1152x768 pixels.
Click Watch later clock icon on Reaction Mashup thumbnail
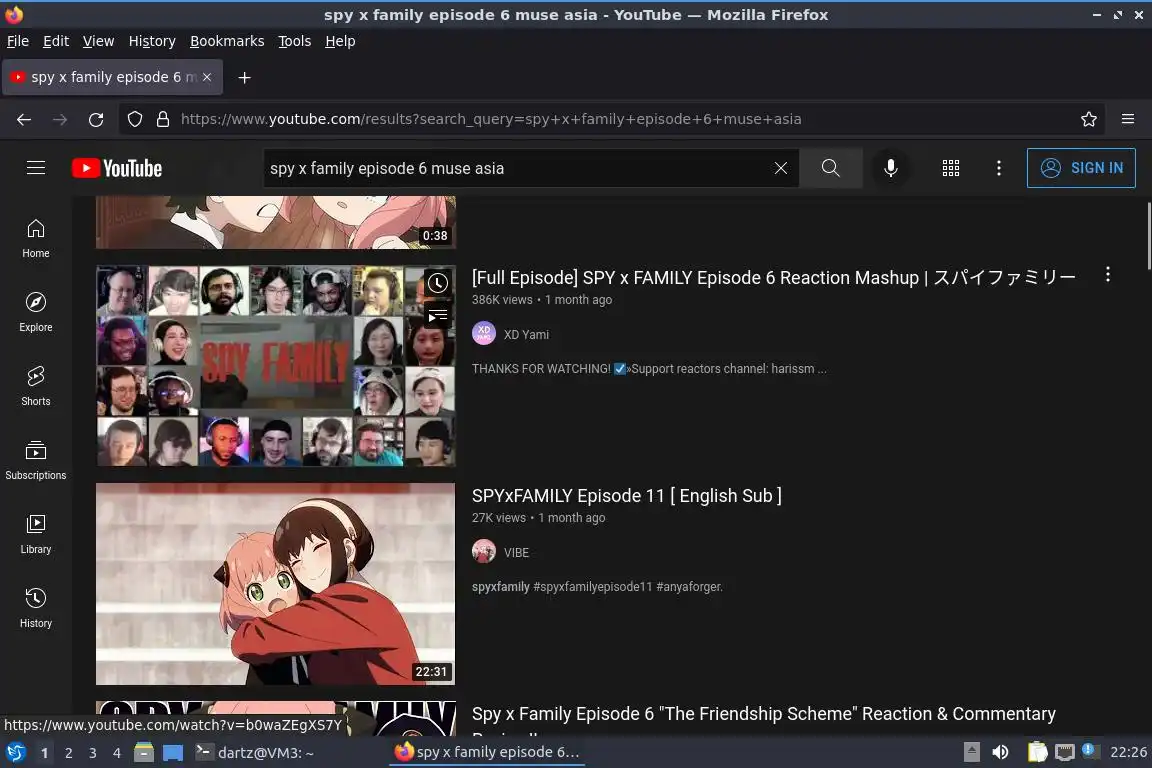click(x=438, y=283)
